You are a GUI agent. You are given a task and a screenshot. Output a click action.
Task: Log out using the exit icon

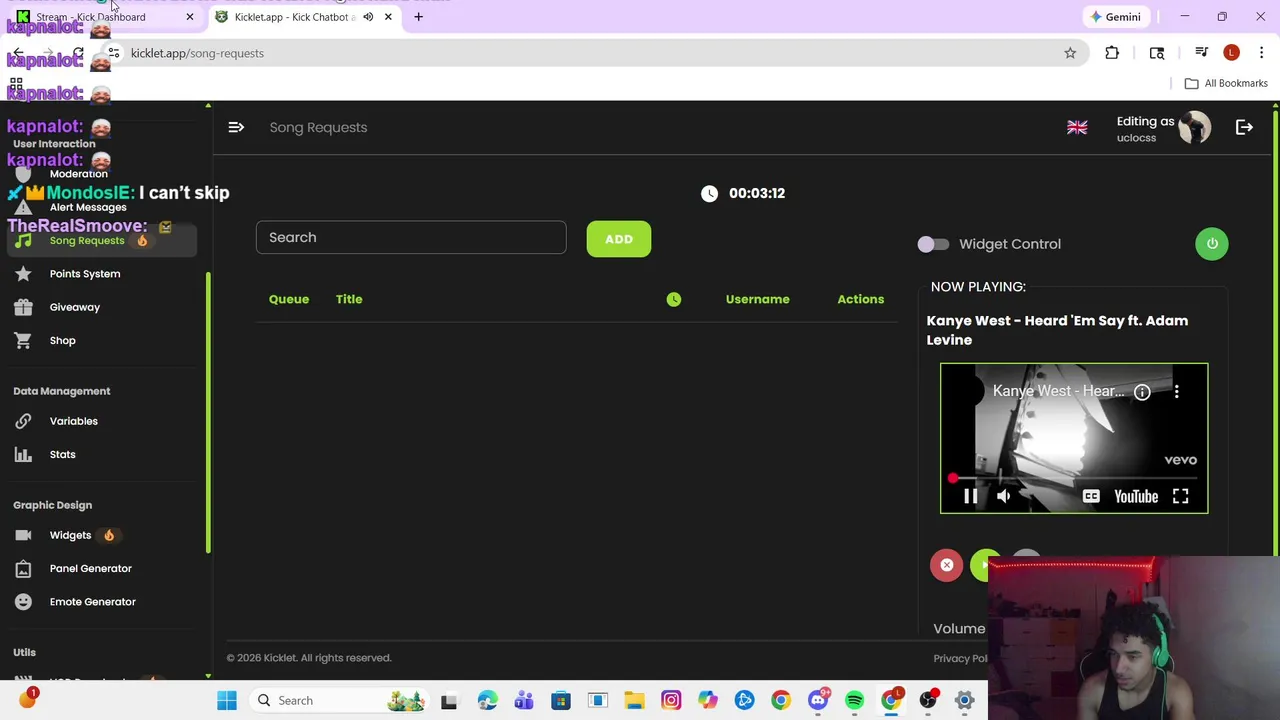pyautogui.click(x=1244, y=127)
